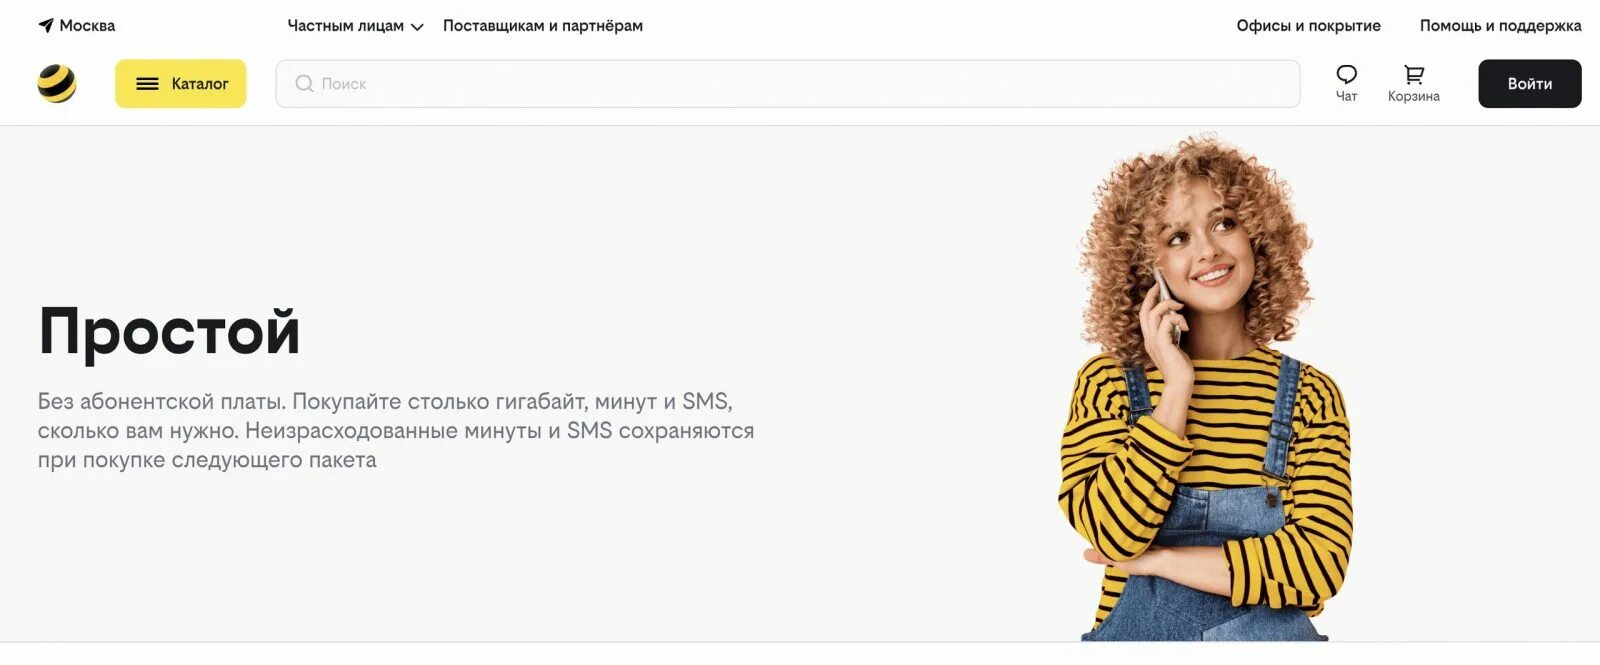1600x665 pixels.
Task: Click the magnifier icon in search
Action: coord(304,84)
